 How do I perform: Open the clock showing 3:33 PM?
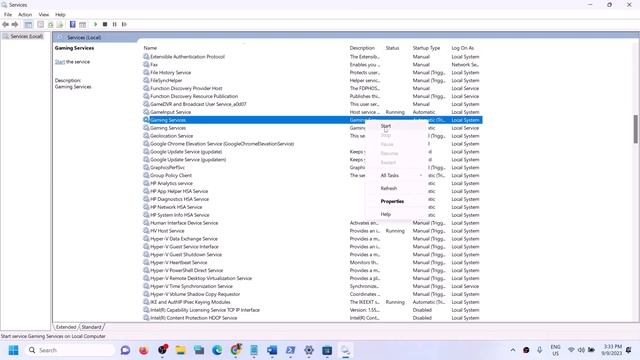[611, 350]
